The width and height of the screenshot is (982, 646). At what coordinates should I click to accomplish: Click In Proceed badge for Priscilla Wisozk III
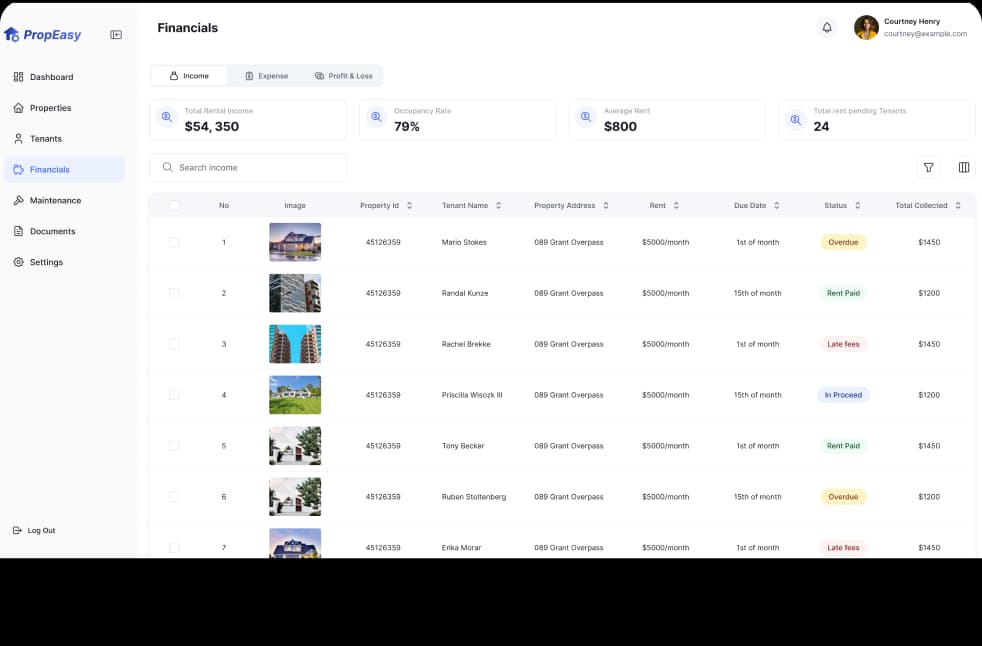coord(843,395)
